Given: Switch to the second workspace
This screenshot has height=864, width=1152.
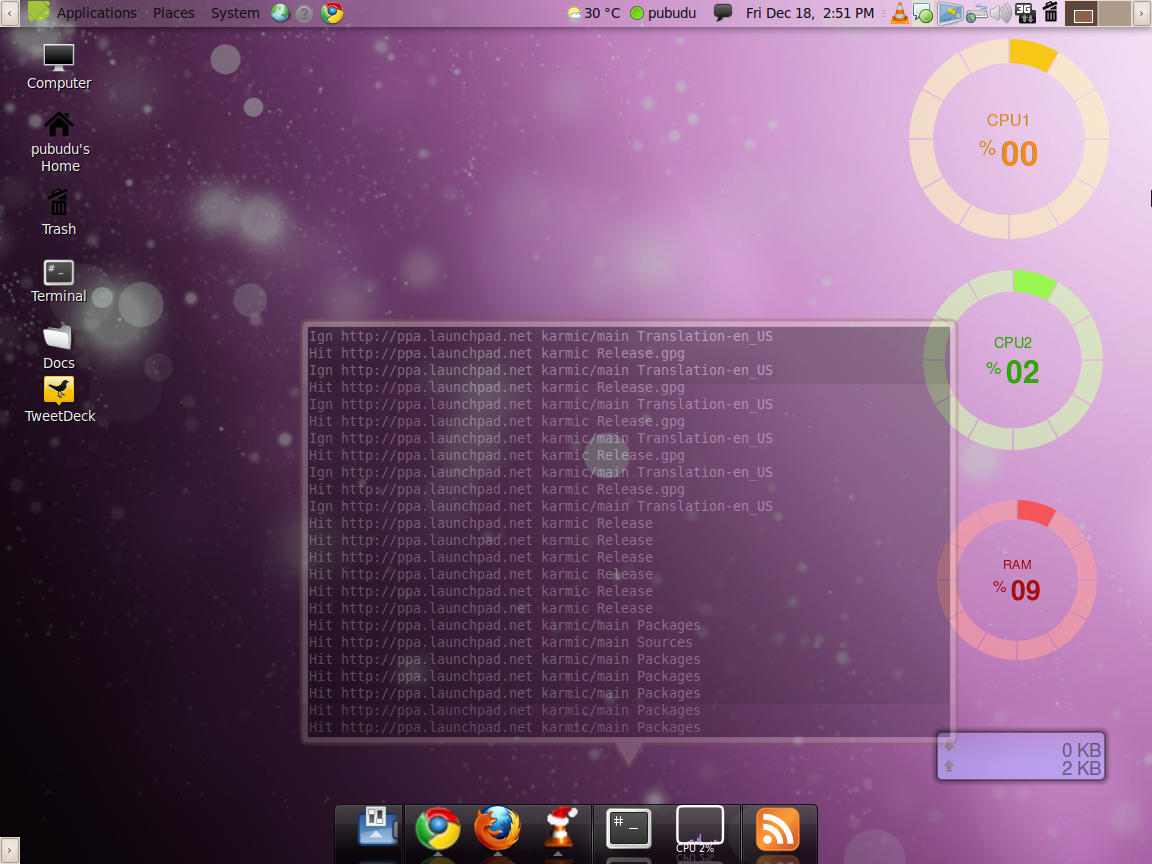Looking at the screenshot, I should (1114, 13).
